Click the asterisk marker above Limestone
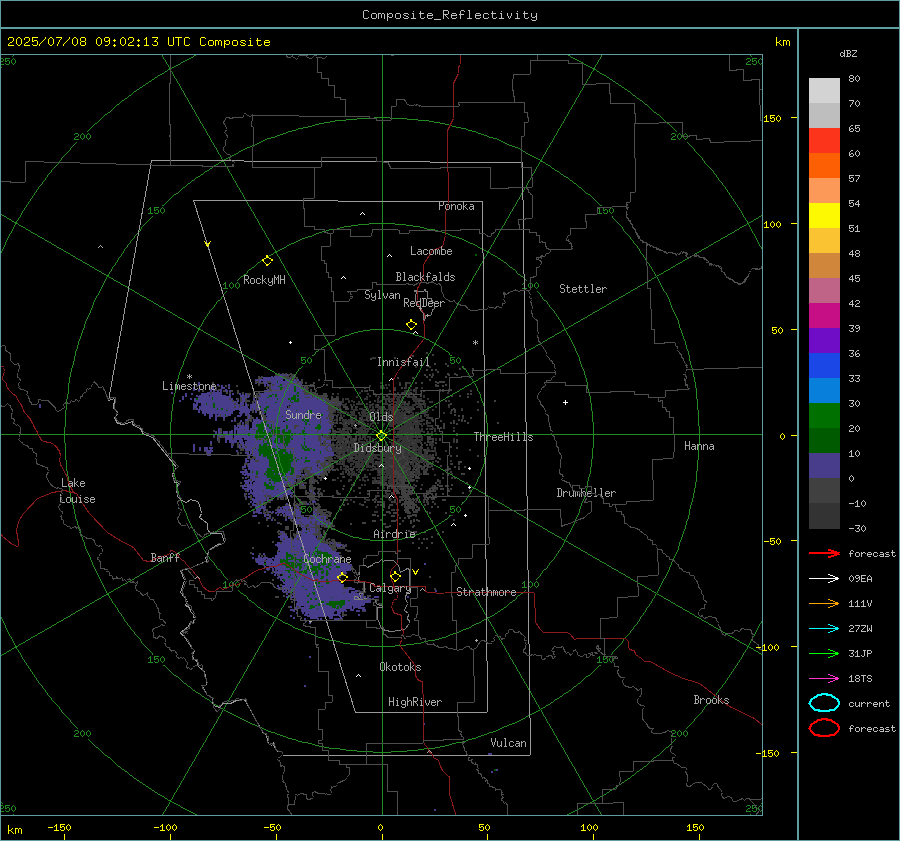This screenshot has height=841, width=900. click(x=189, y=377)
